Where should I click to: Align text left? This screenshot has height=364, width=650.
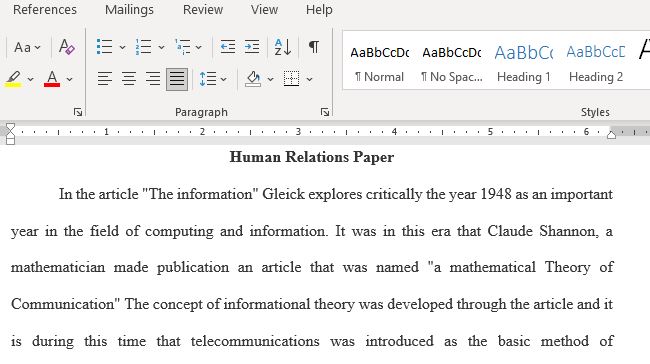click(x=104, y=79)
